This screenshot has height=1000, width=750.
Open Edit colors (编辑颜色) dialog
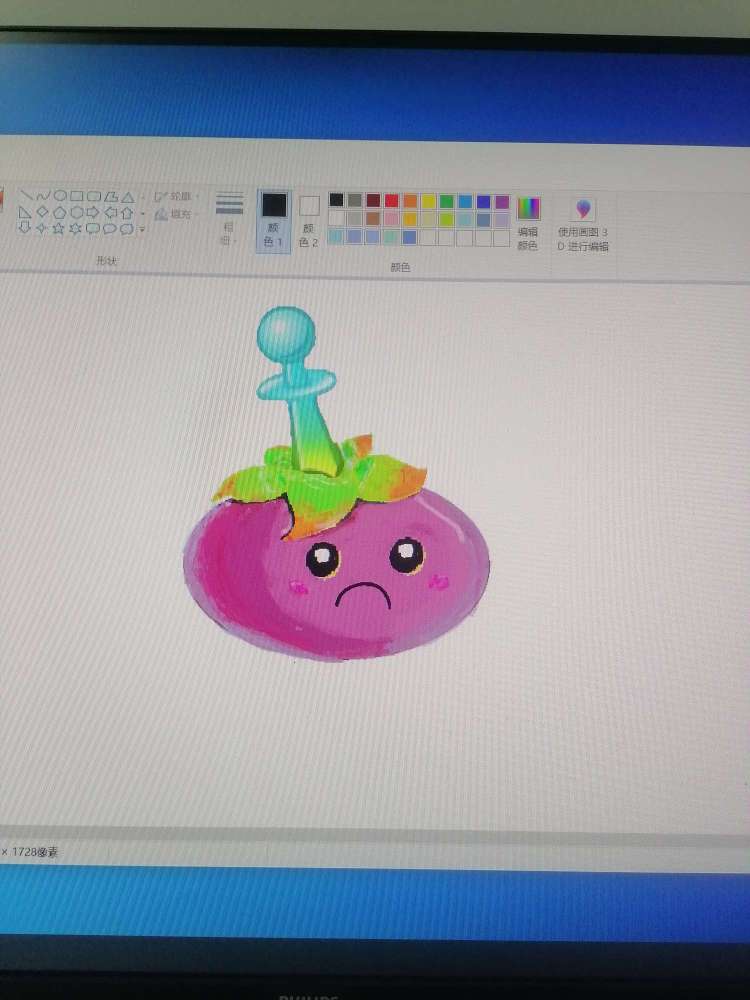point(527,222)
